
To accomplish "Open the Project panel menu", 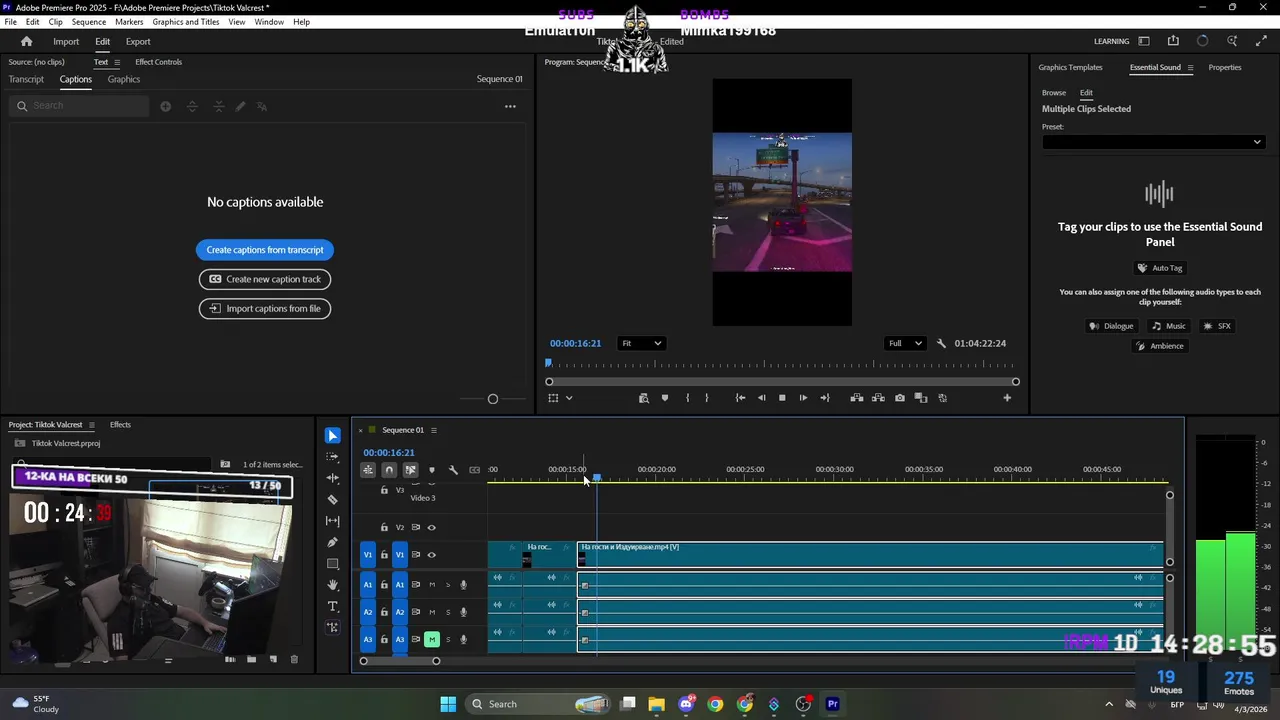I will tap(93, 425).
